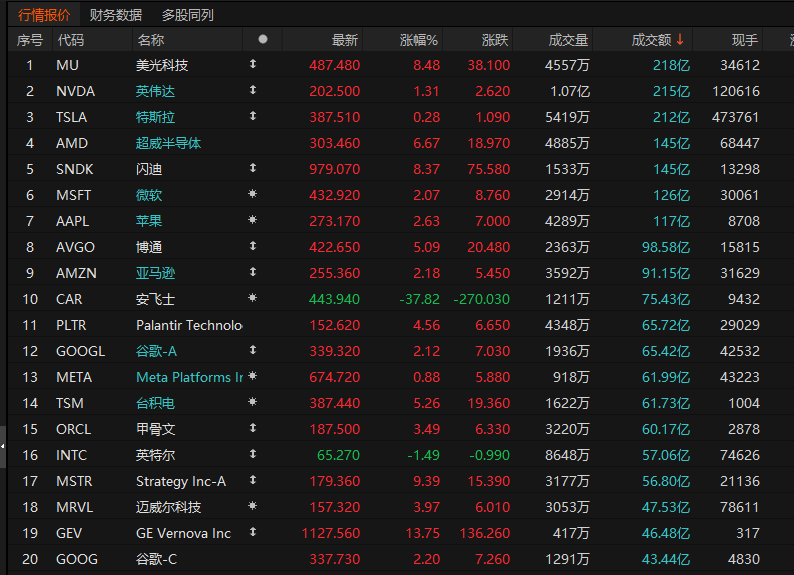This screenshot has height=575, width=794.
Task: Click the up-down arrow icon in the 特斯拉 row
Action: [253, 116]
